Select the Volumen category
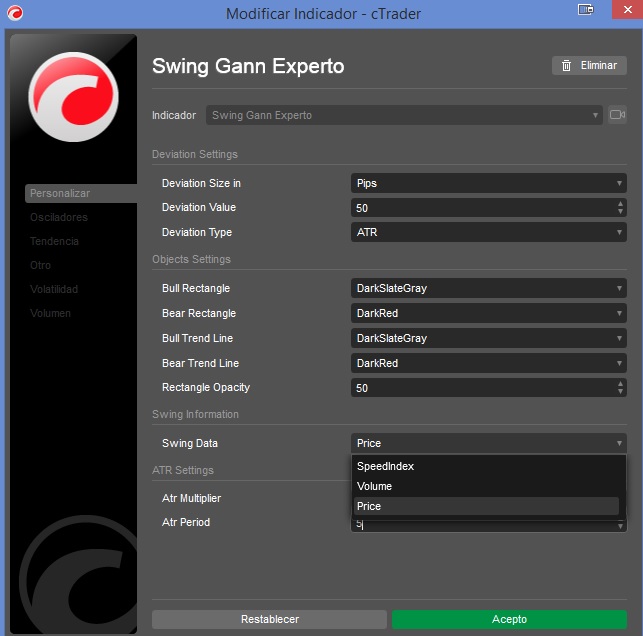Image resolution: width=643 pixels, height=636 pixels. pyautogui.click(x=50, y=313)
